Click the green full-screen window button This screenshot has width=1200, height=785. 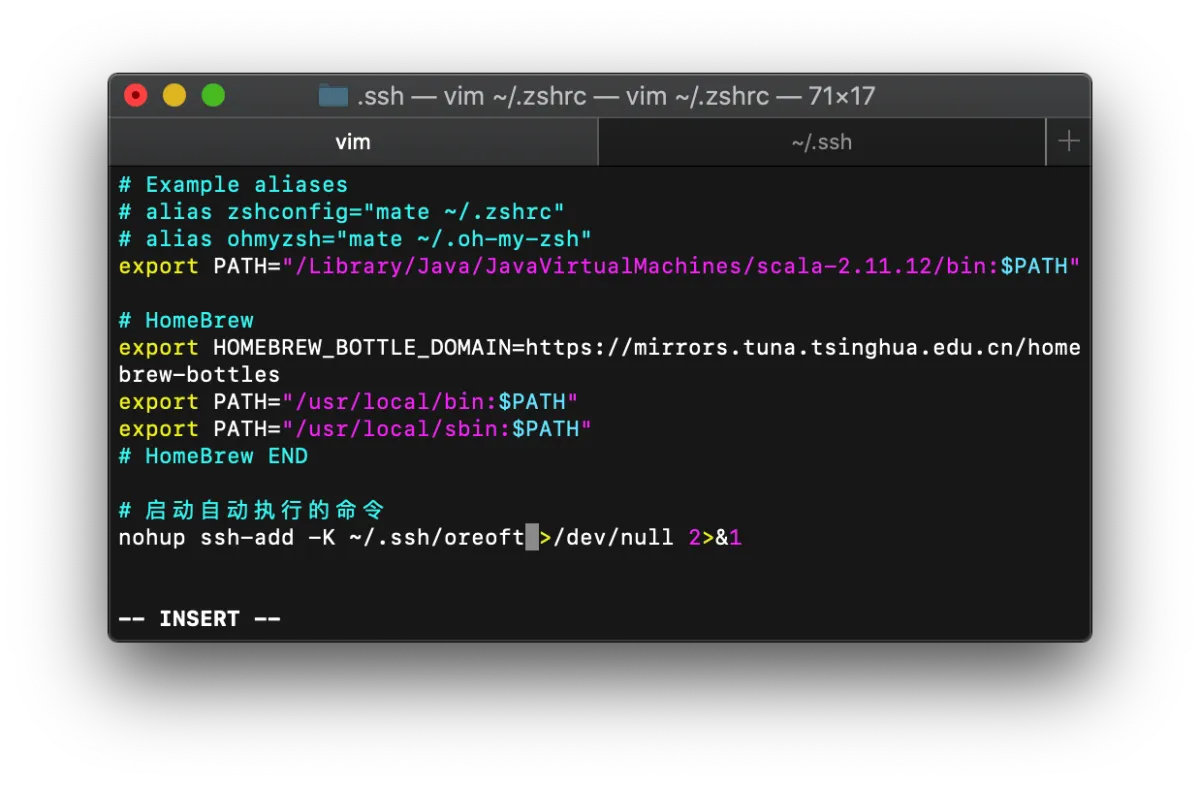[x=213, y=96]
